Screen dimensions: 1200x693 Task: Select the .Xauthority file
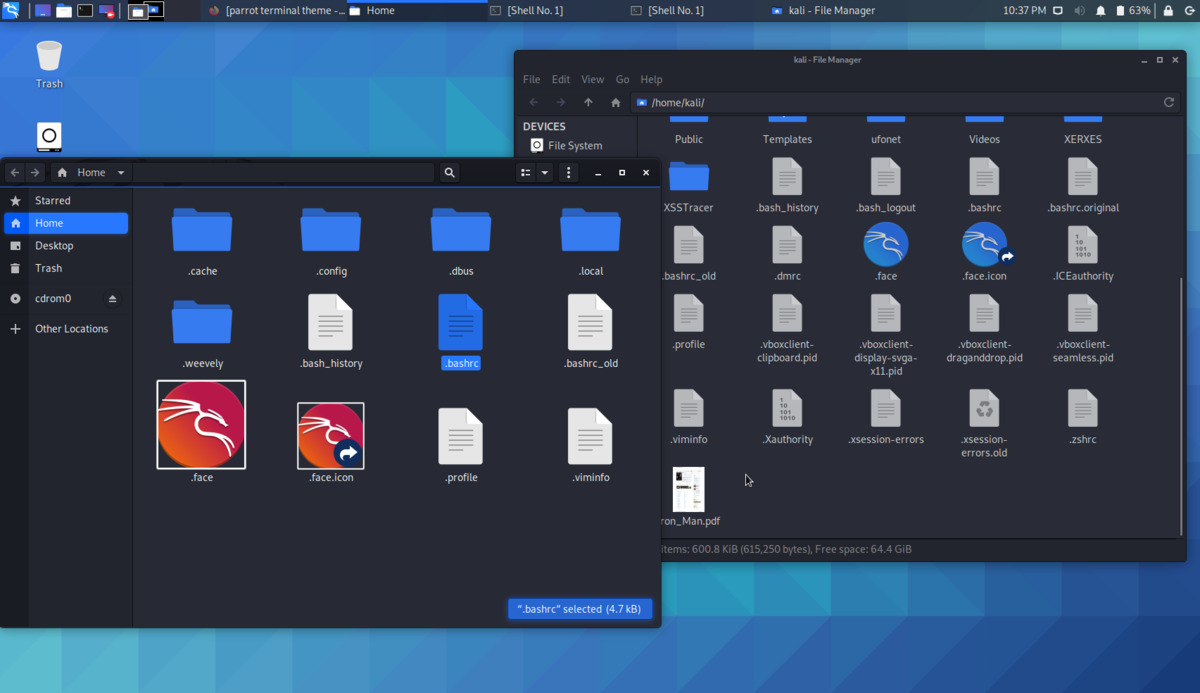click(x=787, y=418)
